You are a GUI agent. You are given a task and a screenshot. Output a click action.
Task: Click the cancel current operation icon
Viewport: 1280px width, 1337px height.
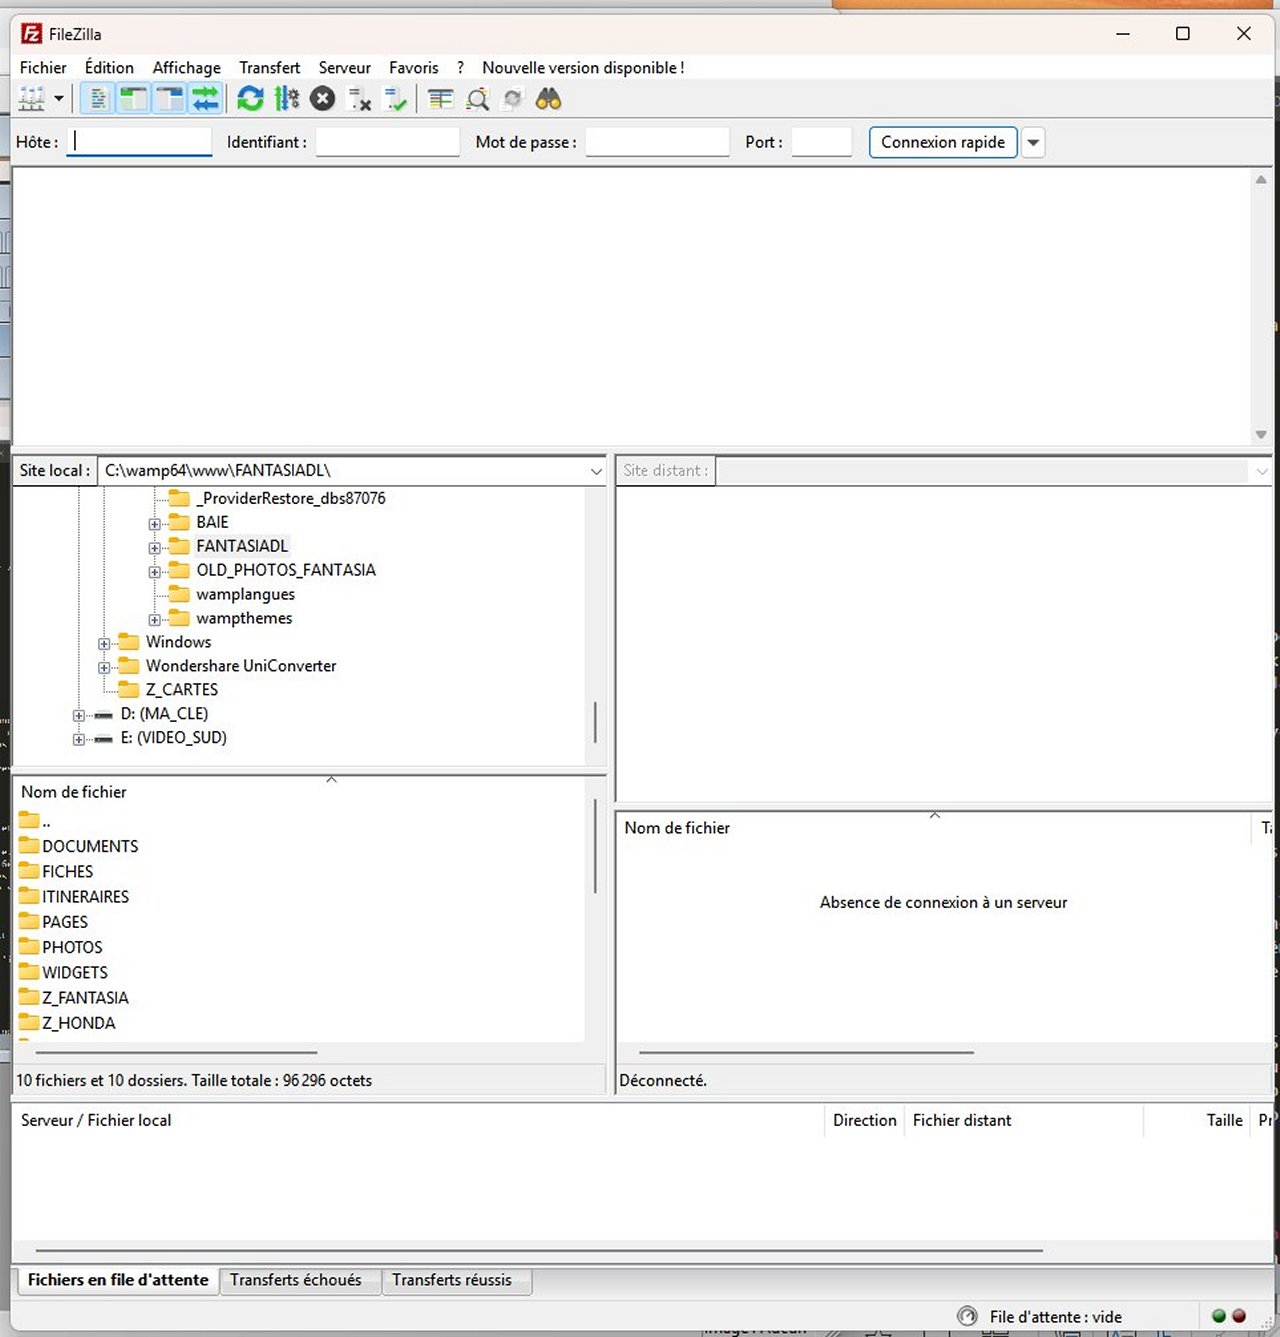[322, 99]
